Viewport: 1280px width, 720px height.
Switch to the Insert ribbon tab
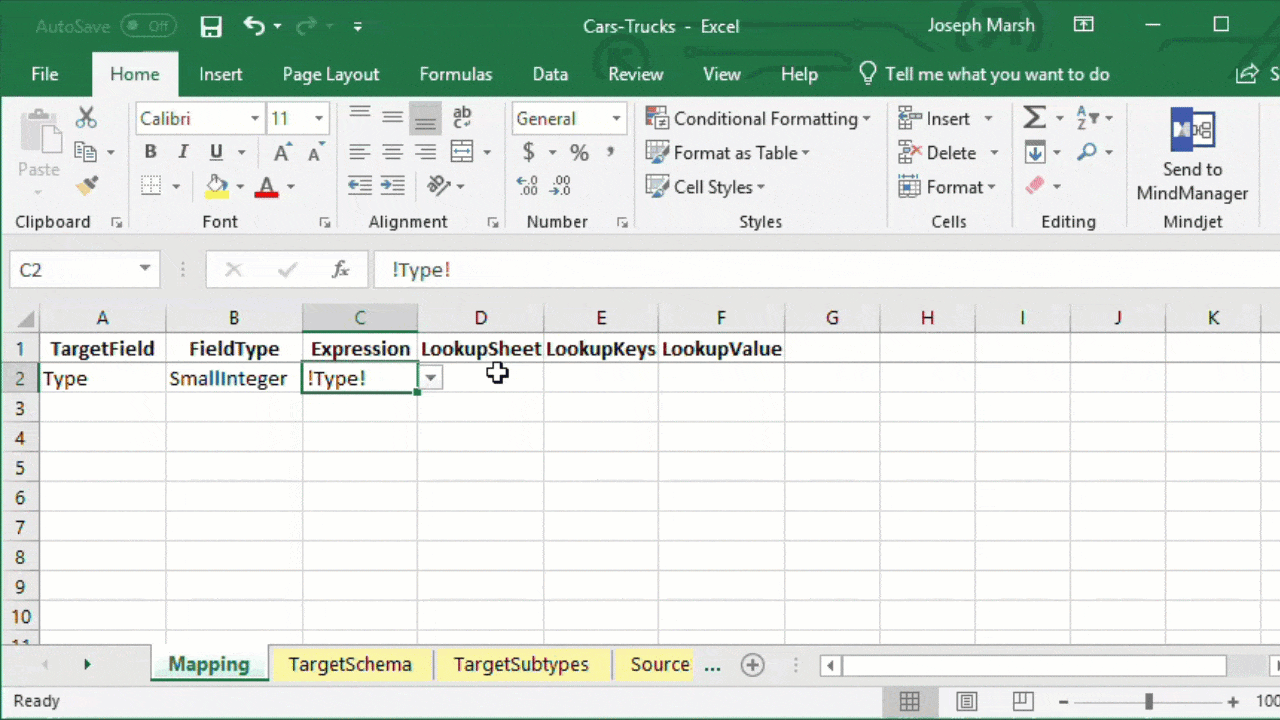point(220,74)
